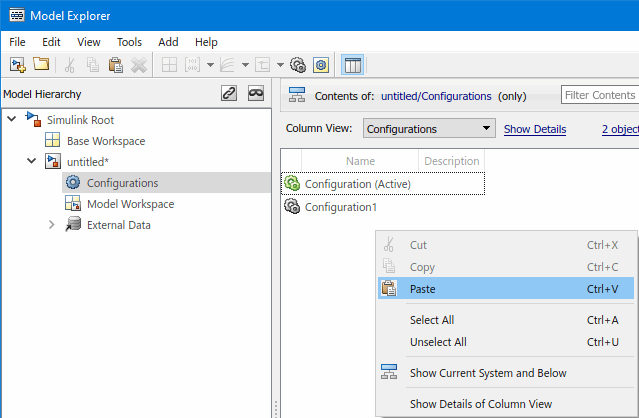
Task: Toggle the column view layout button
Action: (x=352, y=64)
